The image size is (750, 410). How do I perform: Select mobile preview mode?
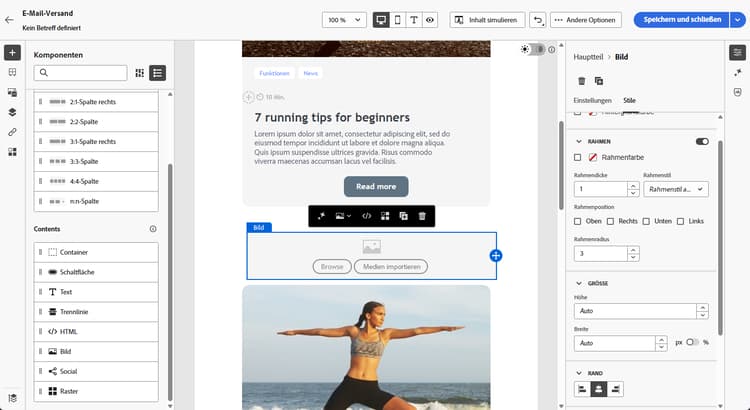[x=397, y=20]
